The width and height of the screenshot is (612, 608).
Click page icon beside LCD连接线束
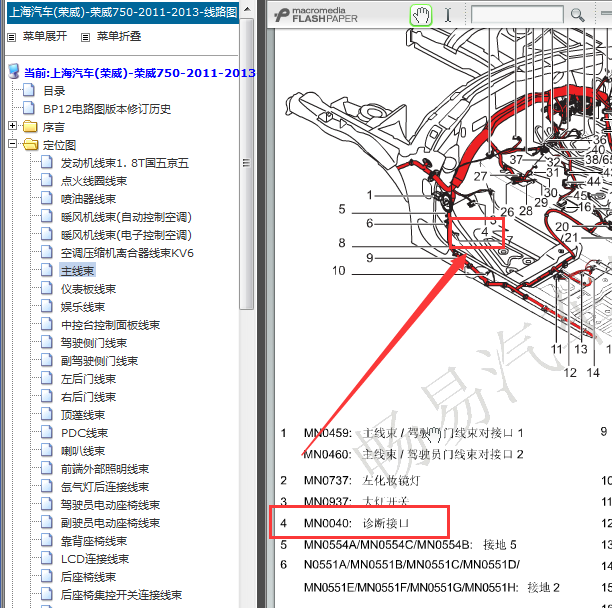point(47,558)
